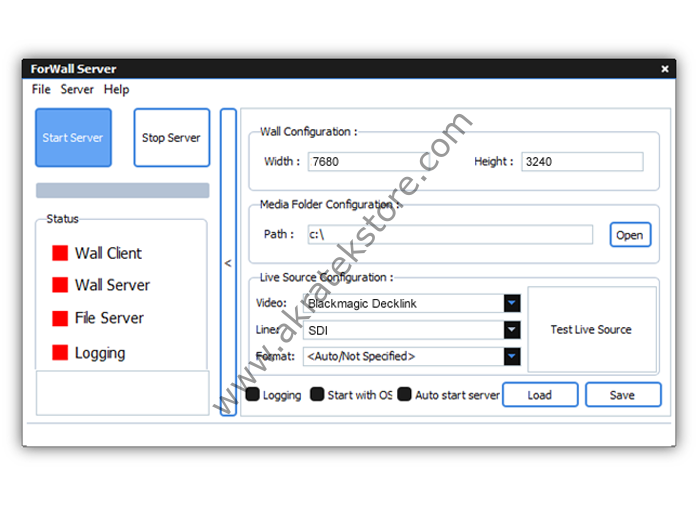Click the red Wall Client status indicator
The height and width of the screenshot is (515, 700).
click(x=59, y=253)
